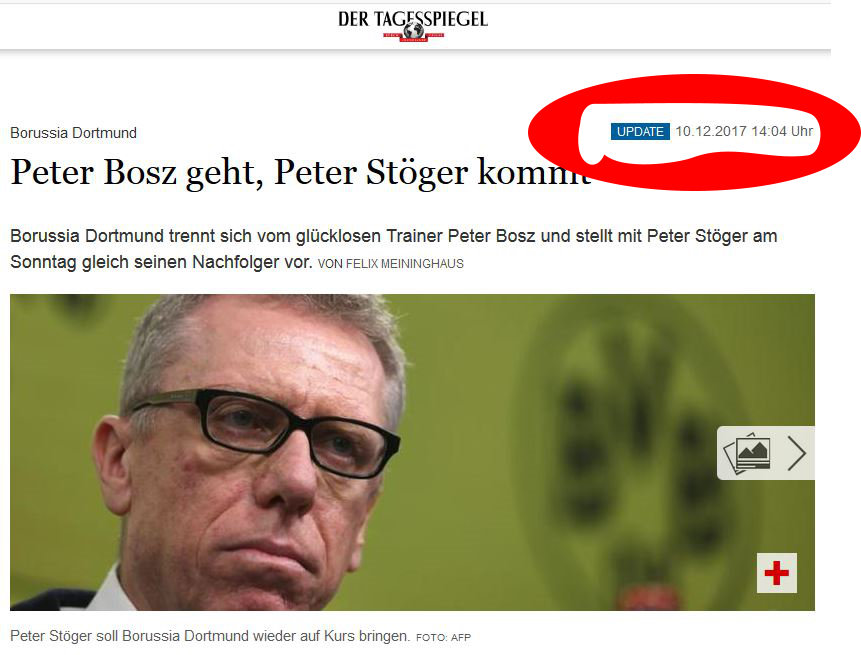The width and height of the screenshot is (861, 655).
Task: Go to next image with chevron arrow
Action: point(796,454)
